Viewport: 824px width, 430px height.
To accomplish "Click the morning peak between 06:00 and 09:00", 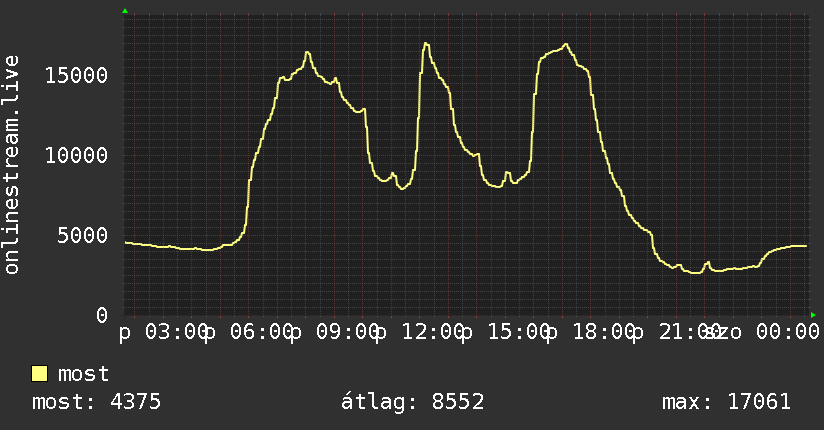I will pos(307,52).
